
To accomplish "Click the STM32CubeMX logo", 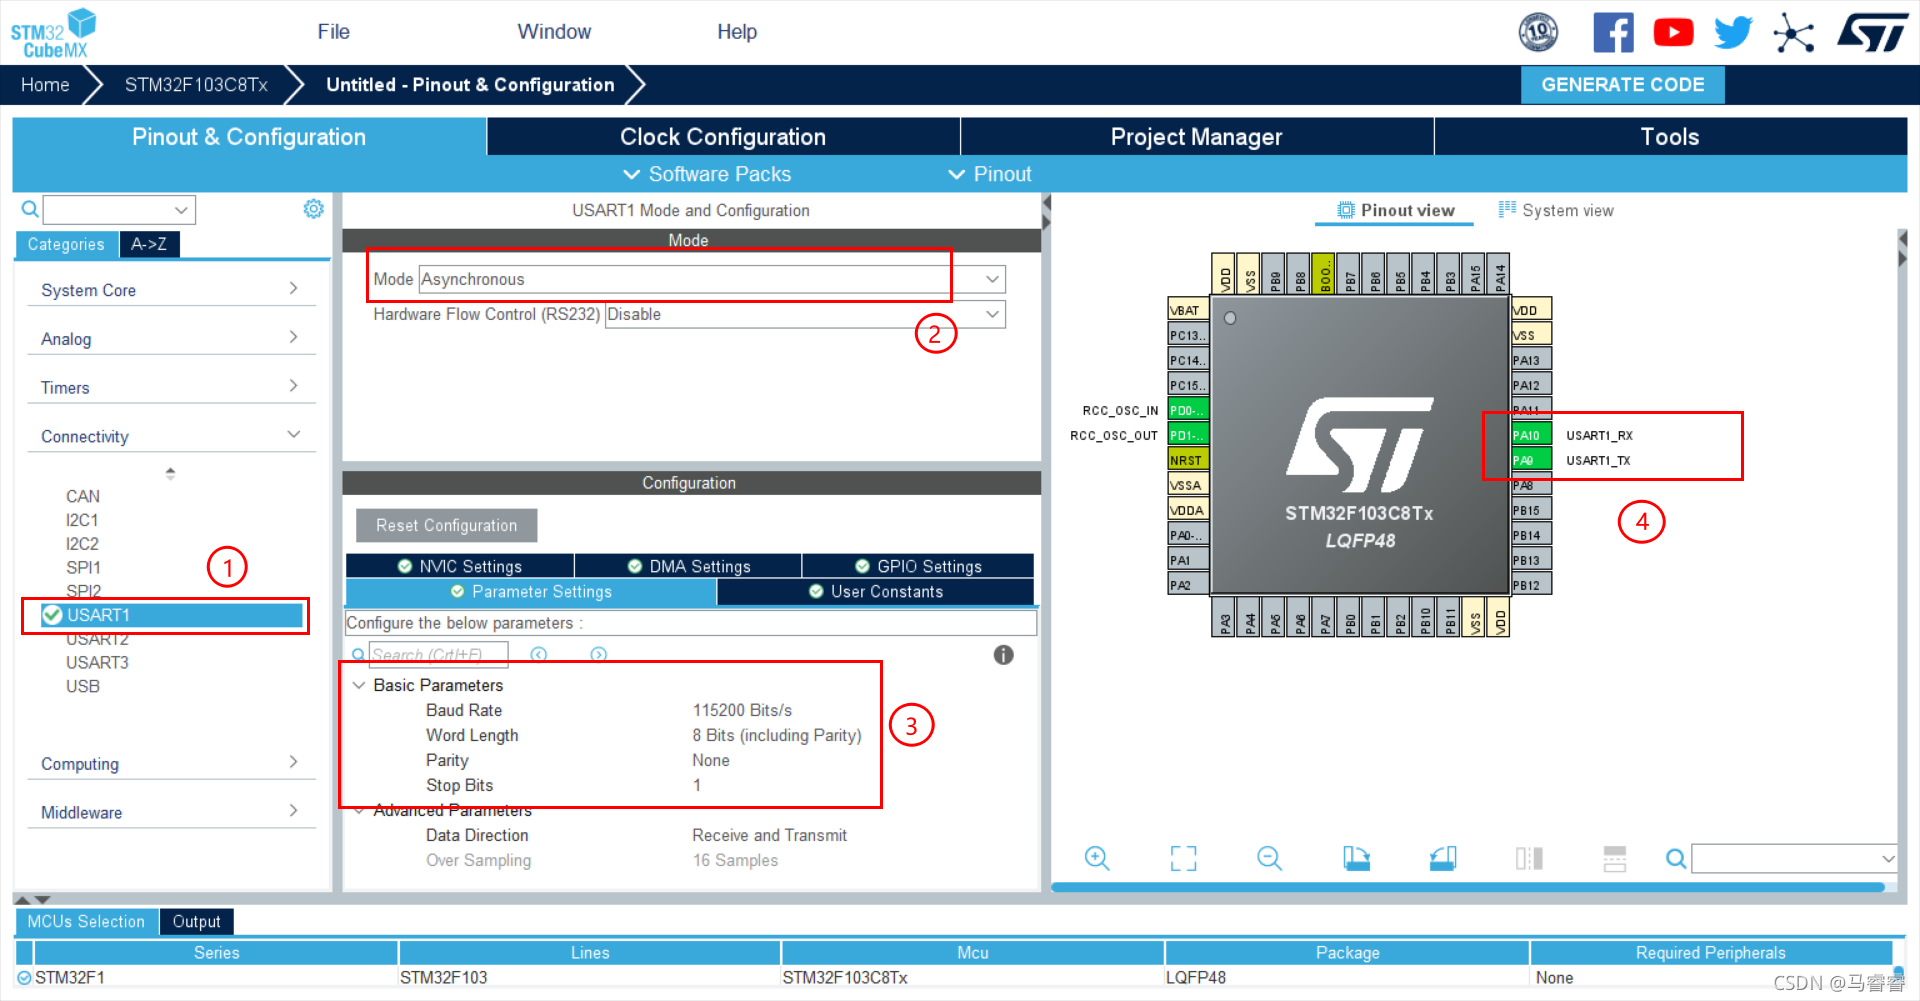I will tap(54, 33).
